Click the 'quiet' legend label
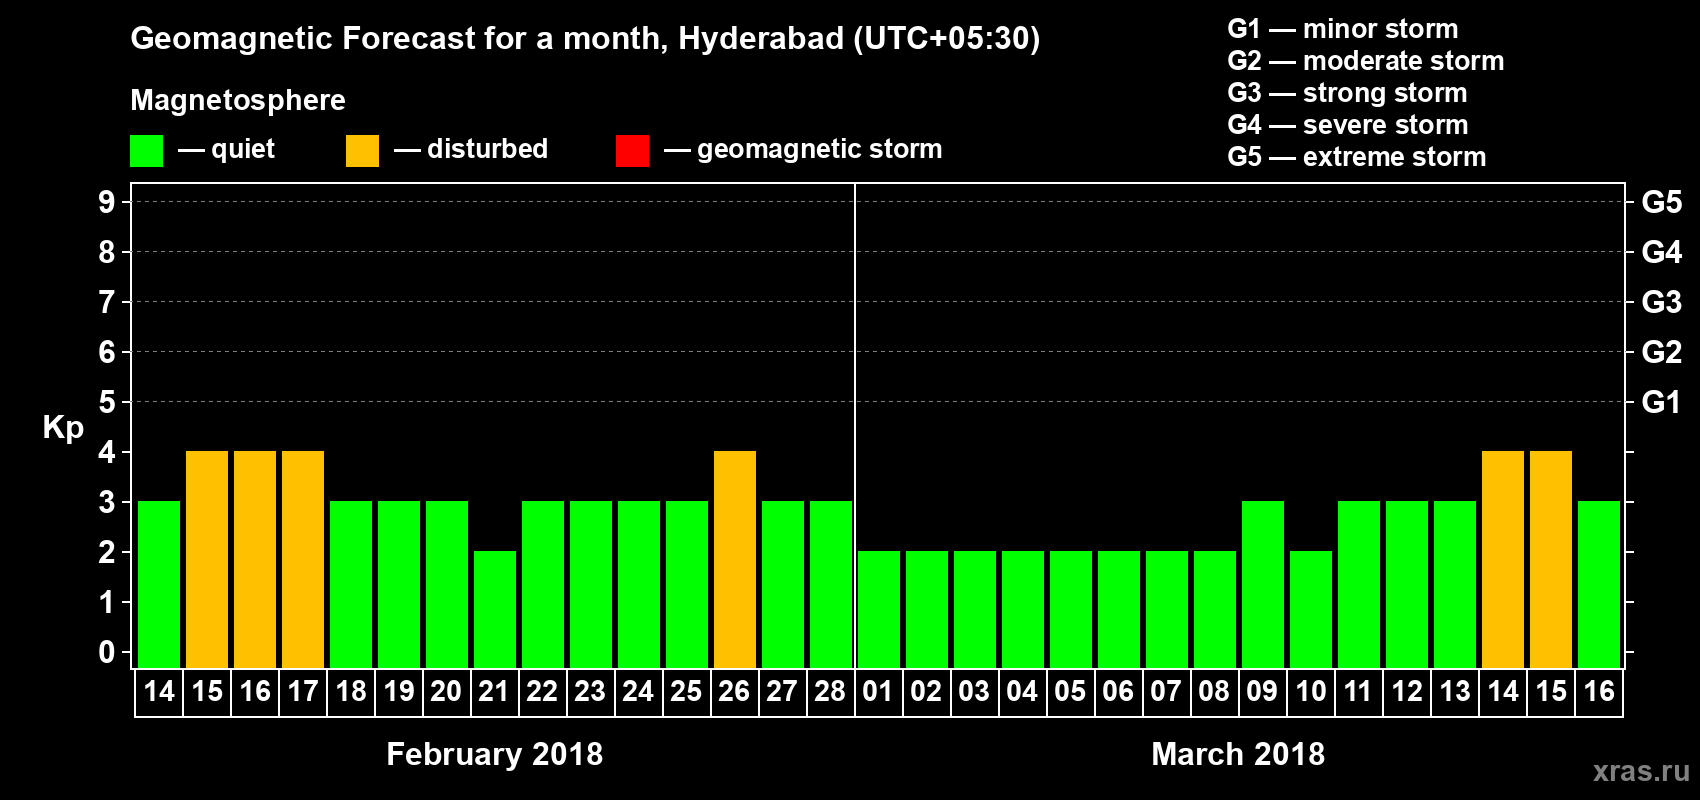Viewport: 1700px width, 800px height. [x=243, y=150]
